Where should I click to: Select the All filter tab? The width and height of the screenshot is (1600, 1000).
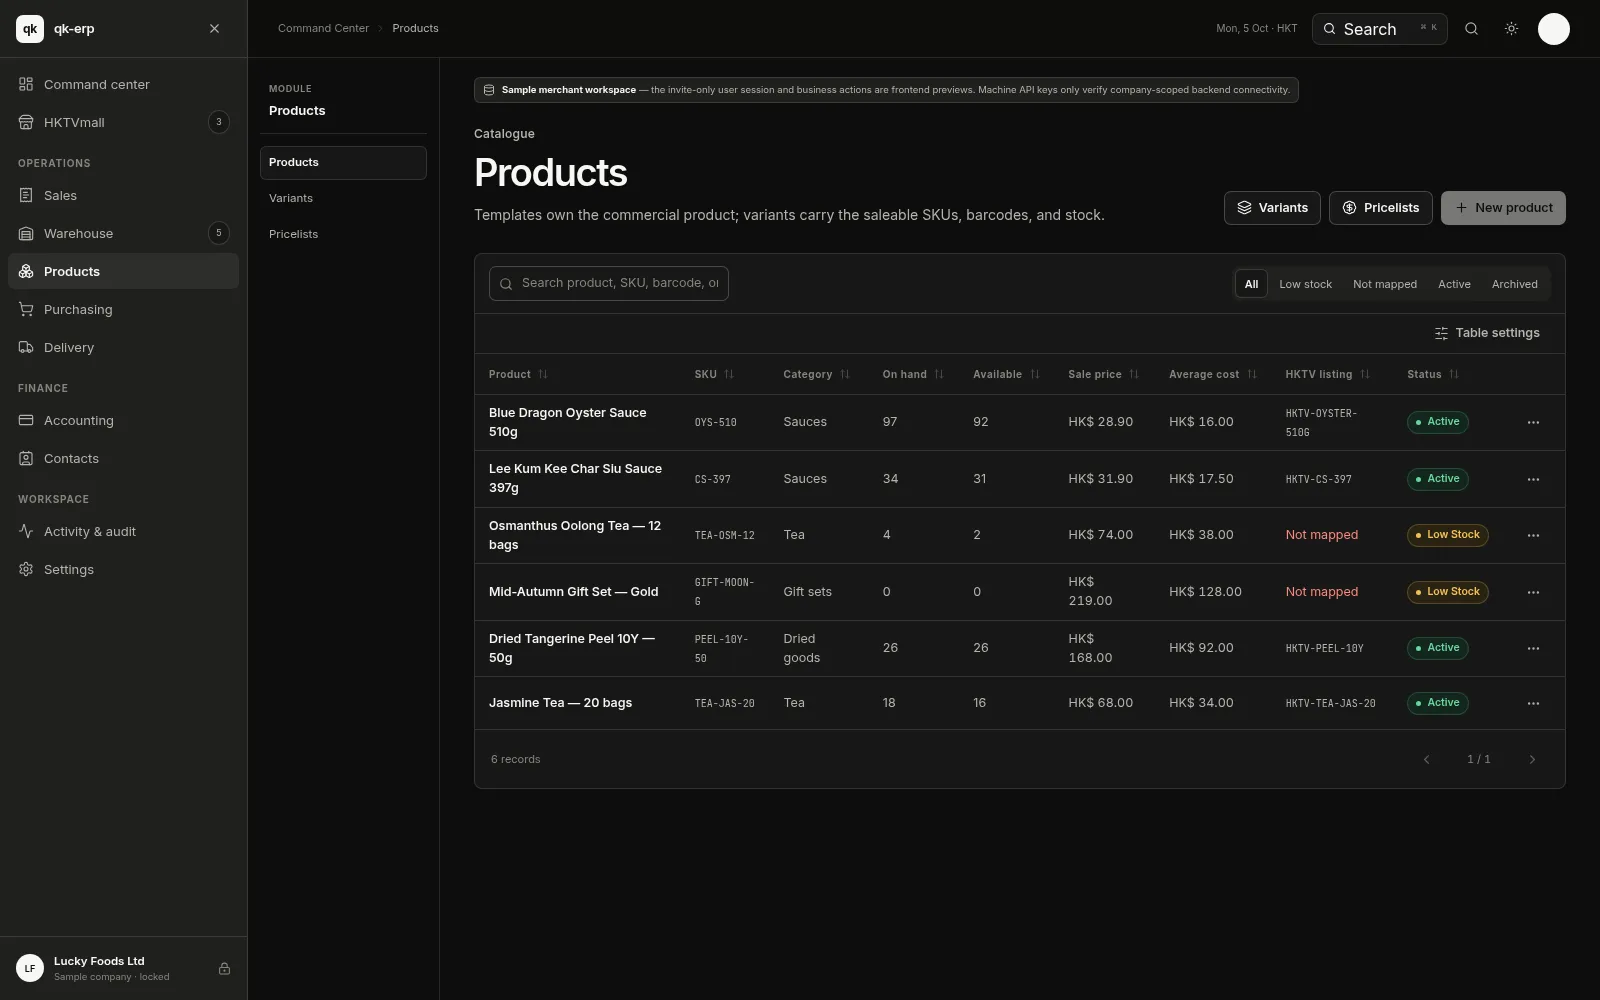click(x=1251, y=285)
